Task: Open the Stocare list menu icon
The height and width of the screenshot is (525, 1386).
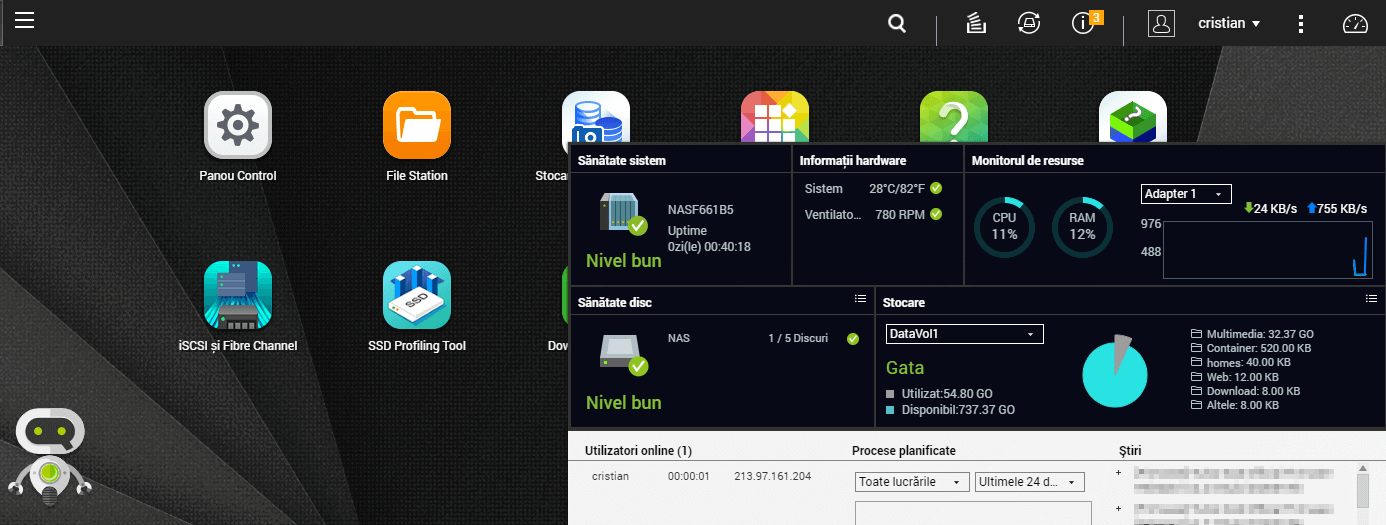Action: pos(1372,299)
